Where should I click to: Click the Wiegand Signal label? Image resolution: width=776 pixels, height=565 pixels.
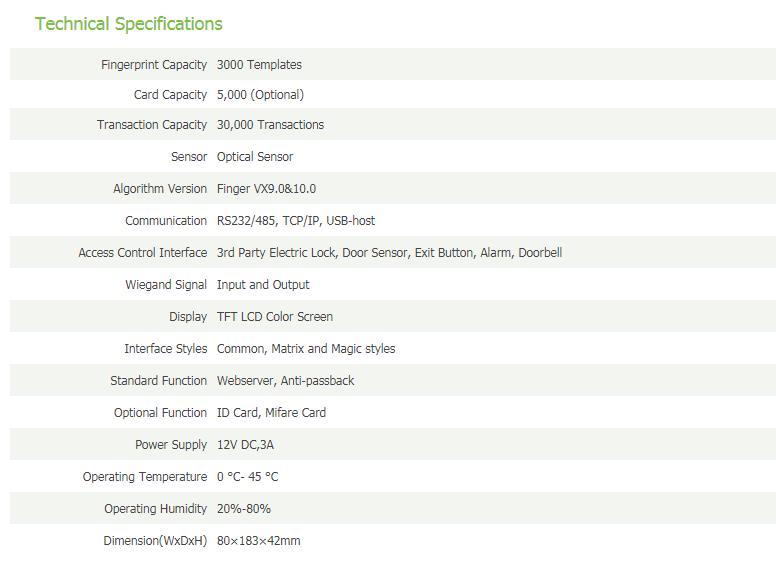(x=166, y=285)
